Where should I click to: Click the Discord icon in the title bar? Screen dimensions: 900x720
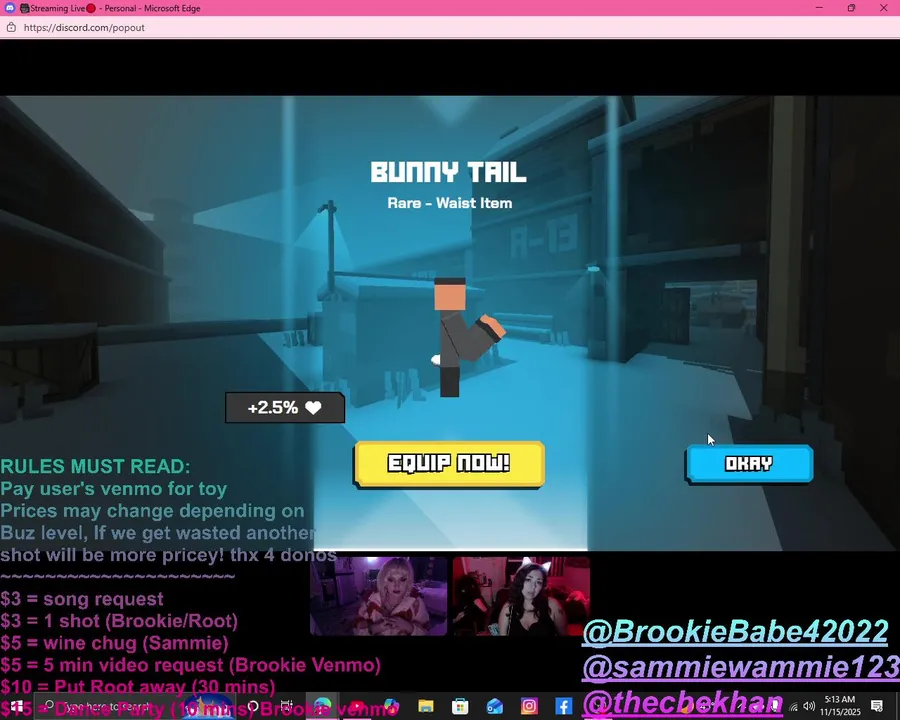10,8
